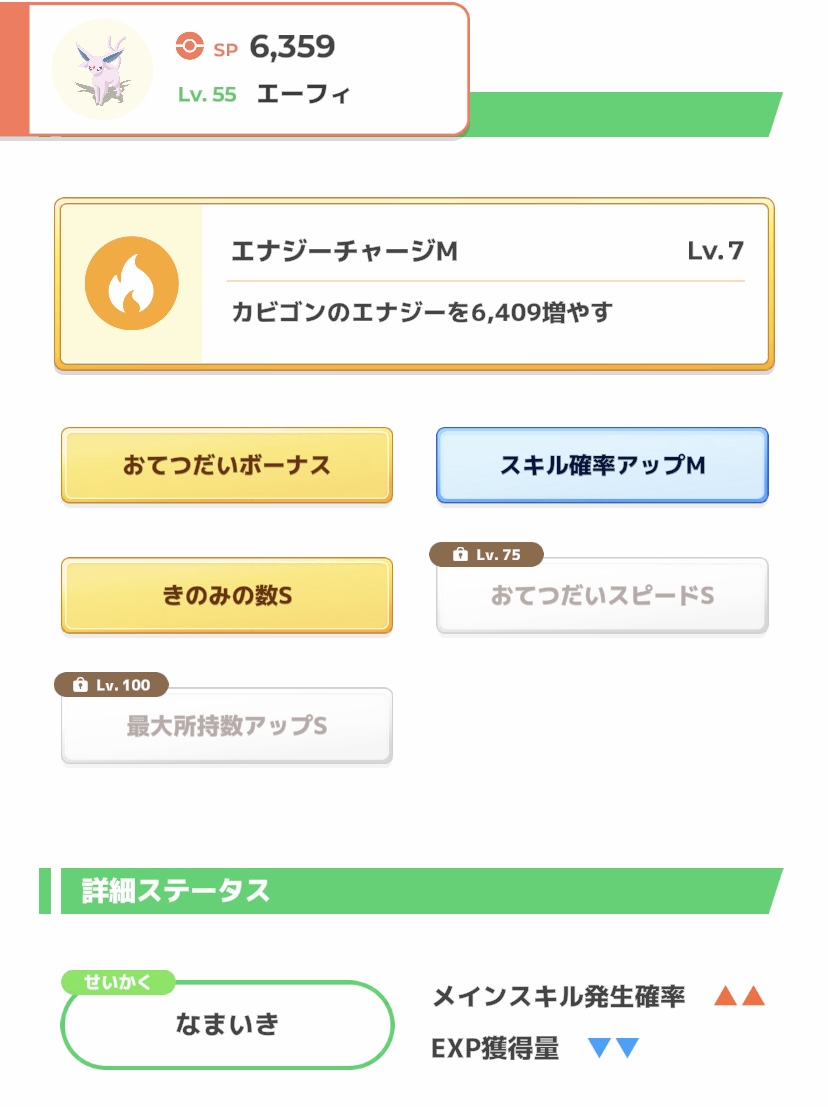The image size is (828, 1107).
Task: Click the lock icon on Lv. 75 badge
Action: click(460, 555)
